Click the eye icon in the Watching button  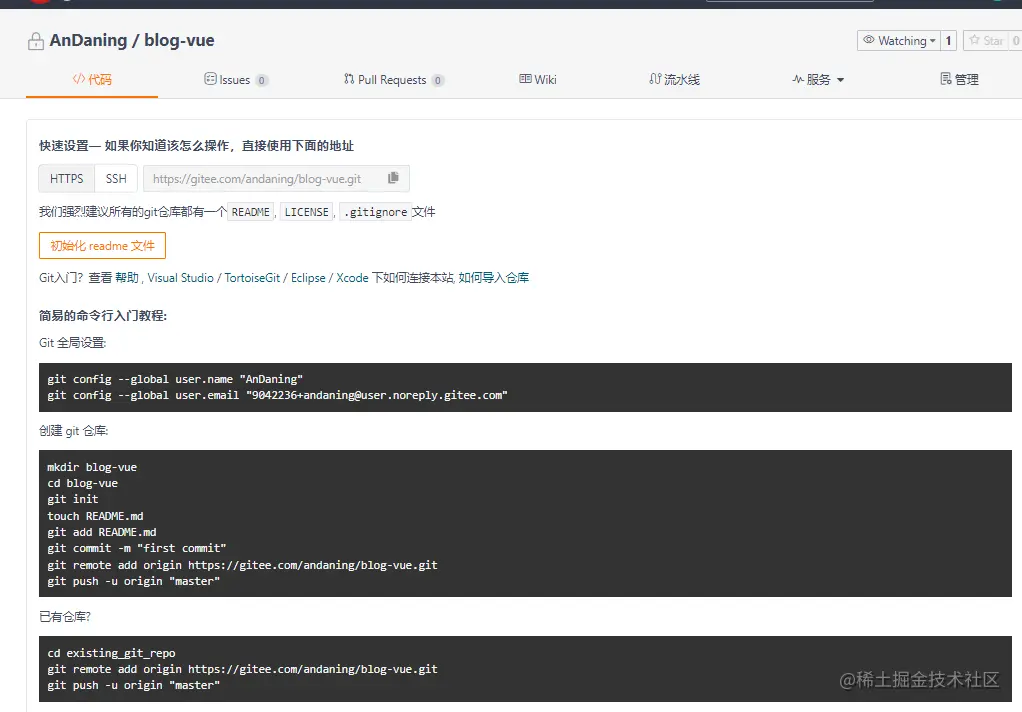869,40
